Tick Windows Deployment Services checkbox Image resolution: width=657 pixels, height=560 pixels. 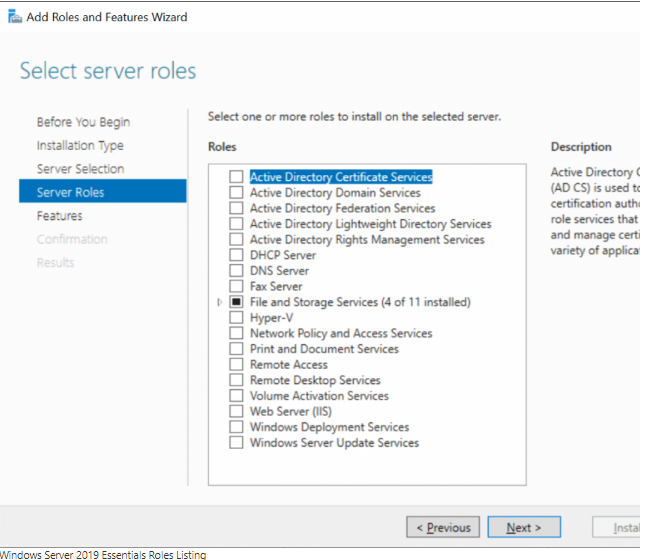pyautogui.click(x=236, y=427)
